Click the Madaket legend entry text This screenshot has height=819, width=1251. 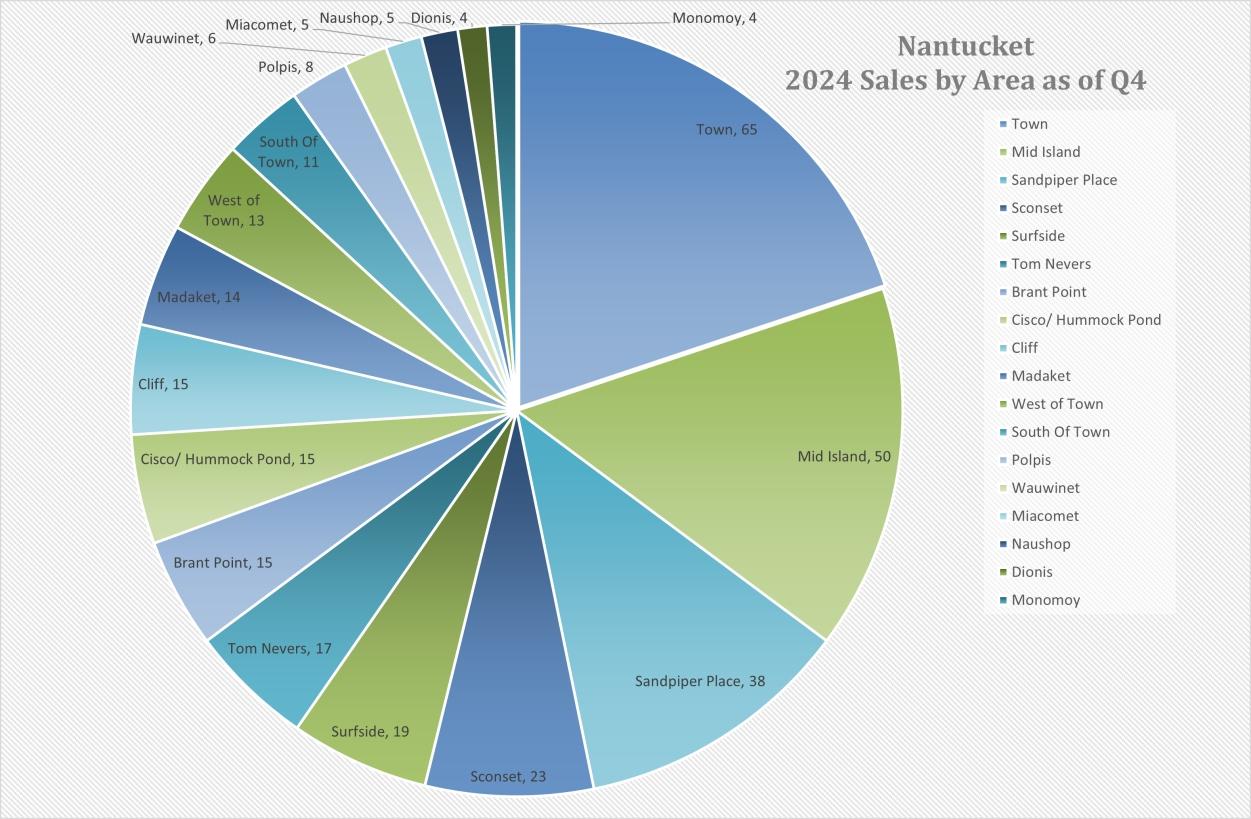[x=1041, y=376]
